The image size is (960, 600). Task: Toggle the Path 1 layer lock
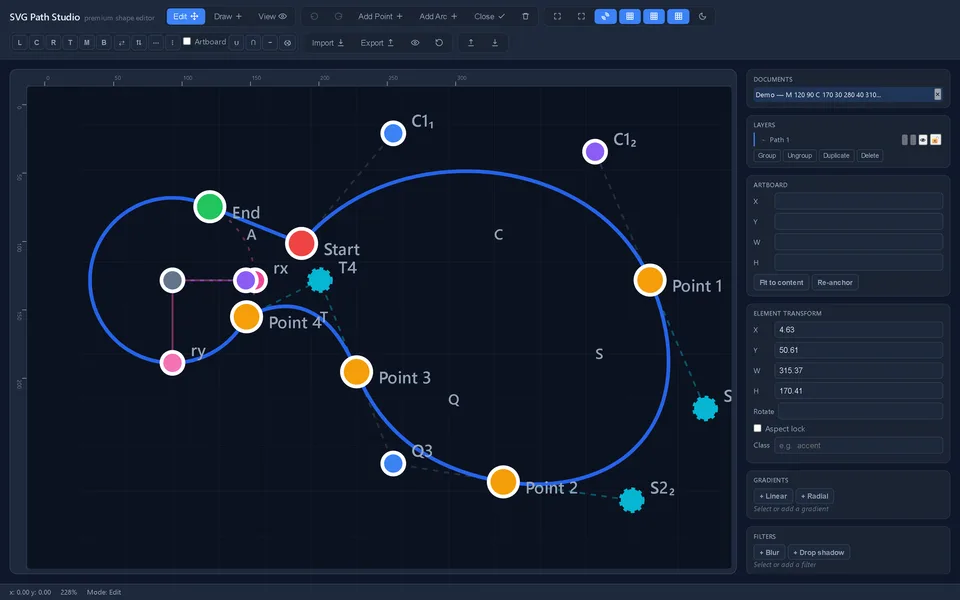coord(936,140)
